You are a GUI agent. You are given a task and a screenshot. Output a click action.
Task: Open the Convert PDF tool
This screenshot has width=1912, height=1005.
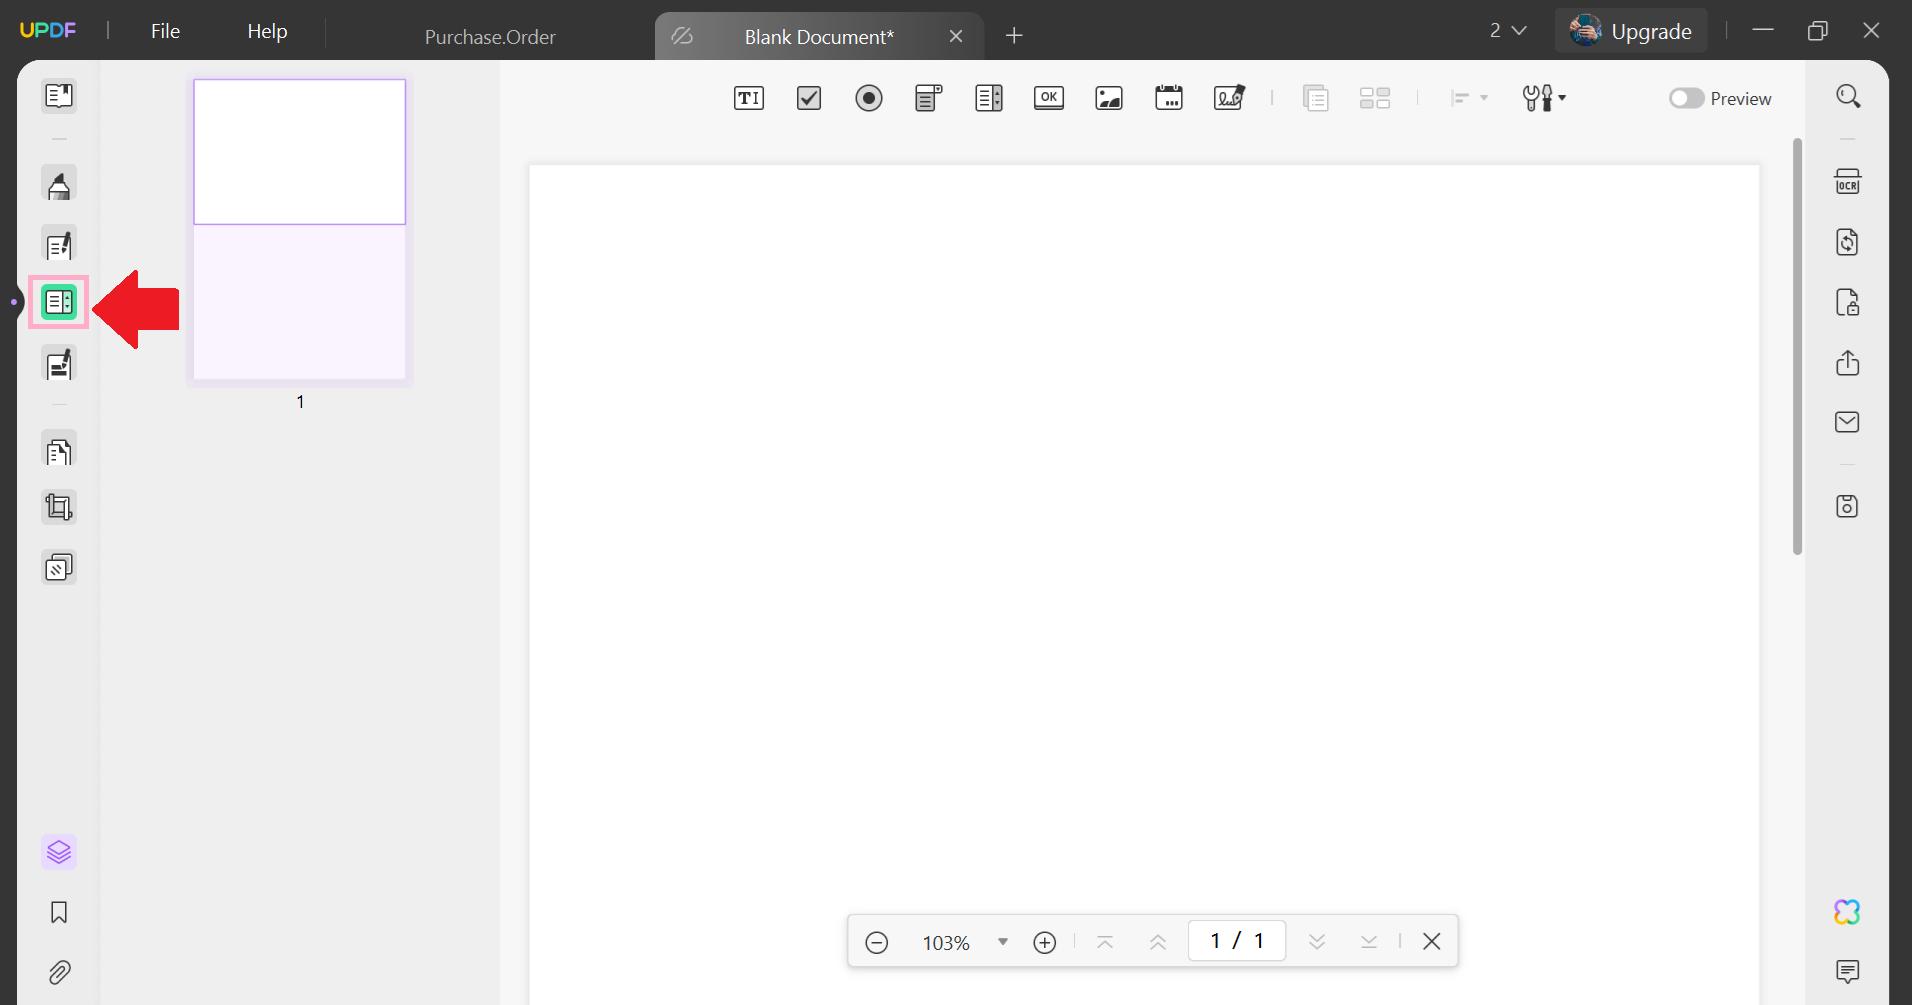click(1848, 242)
